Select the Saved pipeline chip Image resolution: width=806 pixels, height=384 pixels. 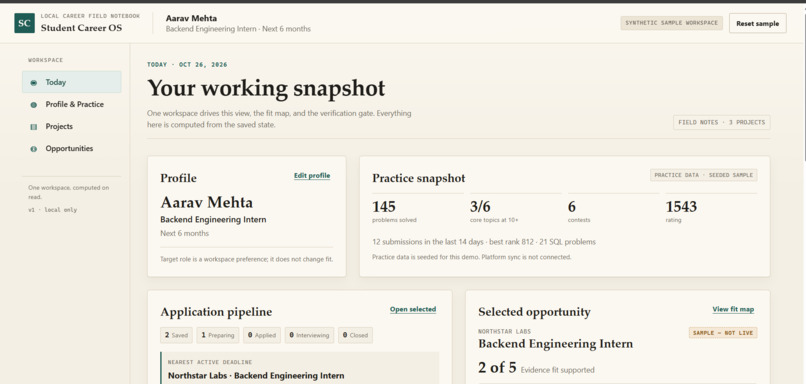tap(176, 335)
